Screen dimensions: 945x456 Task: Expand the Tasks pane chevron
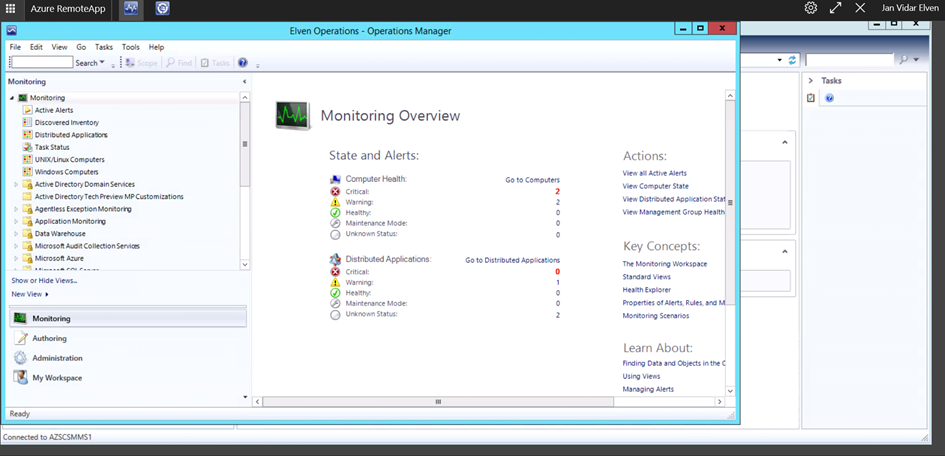[811, 80]
